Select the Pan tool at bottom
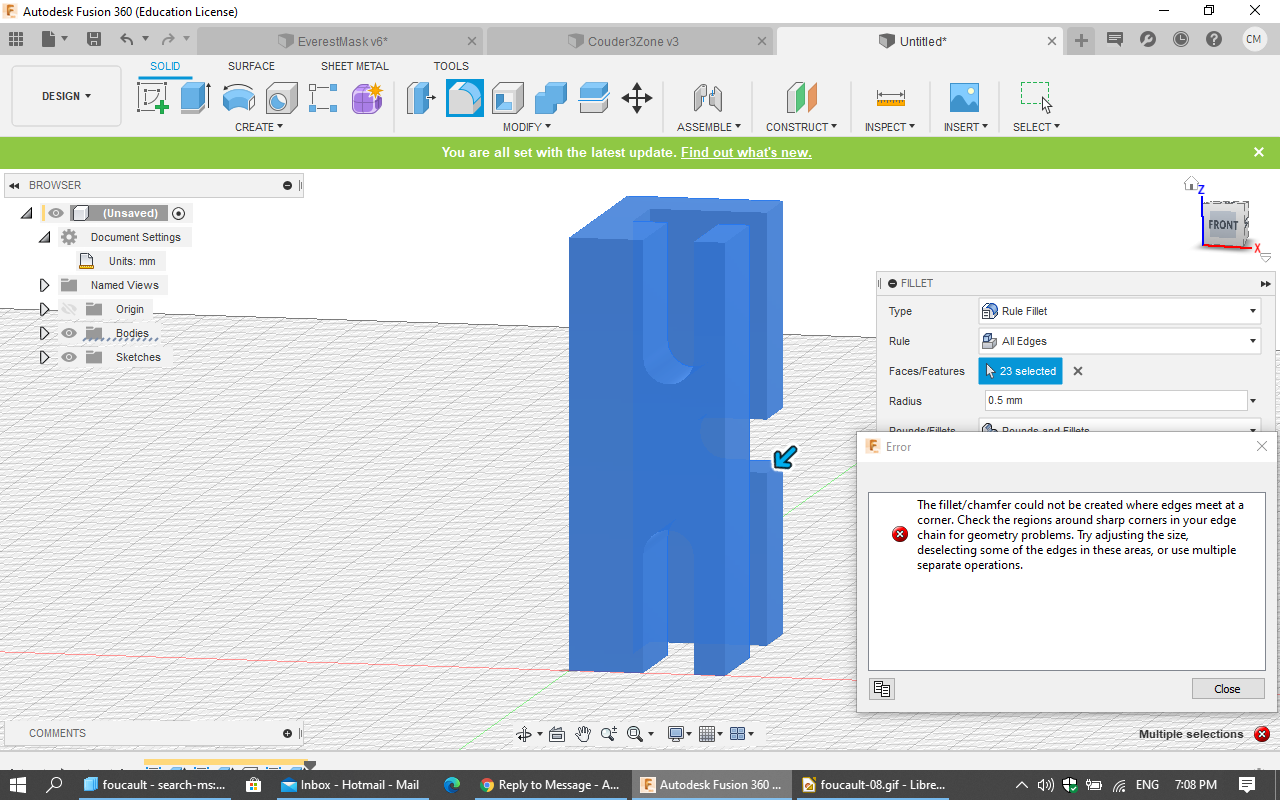Viewport: 1280px width, 800px height. (583, 733)
